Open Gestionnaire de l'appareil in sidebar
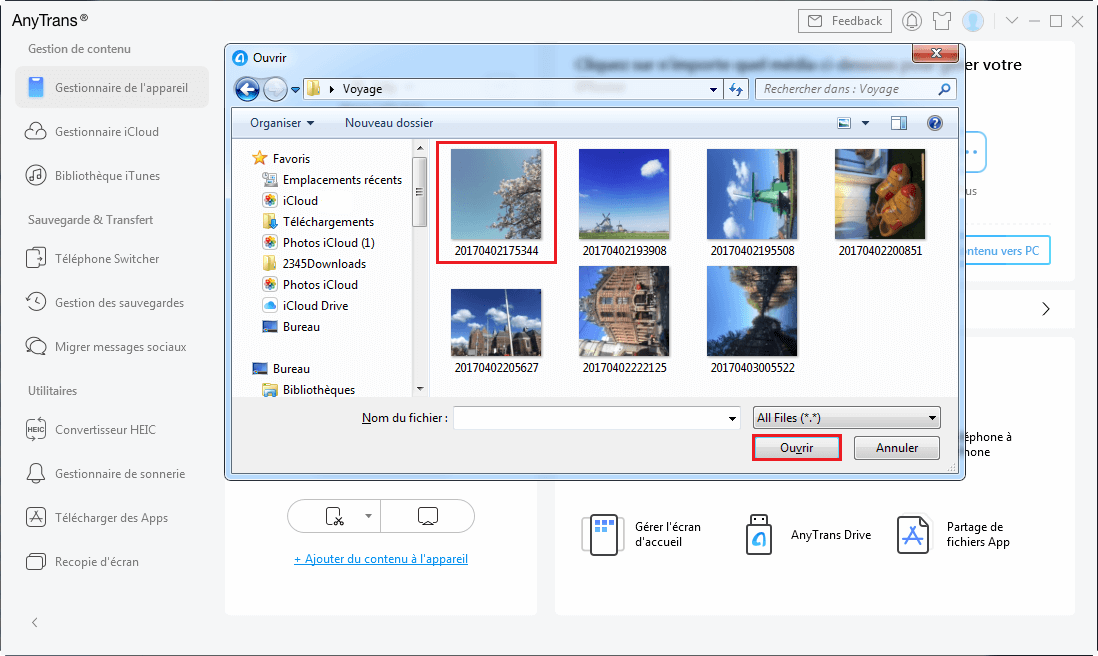The height and width of the screenshot is (656, 1098). pos(112,88)
